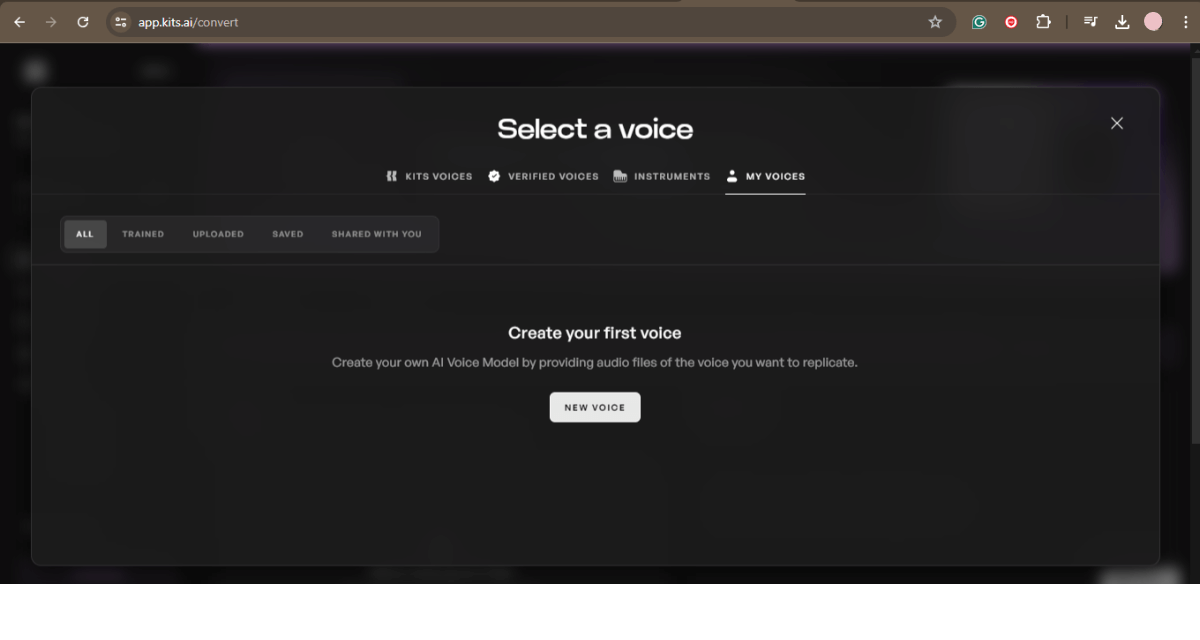This screenshot has width=1200, height=640.
Task: Open Chrome three-dot menu
Action: 1185,22
